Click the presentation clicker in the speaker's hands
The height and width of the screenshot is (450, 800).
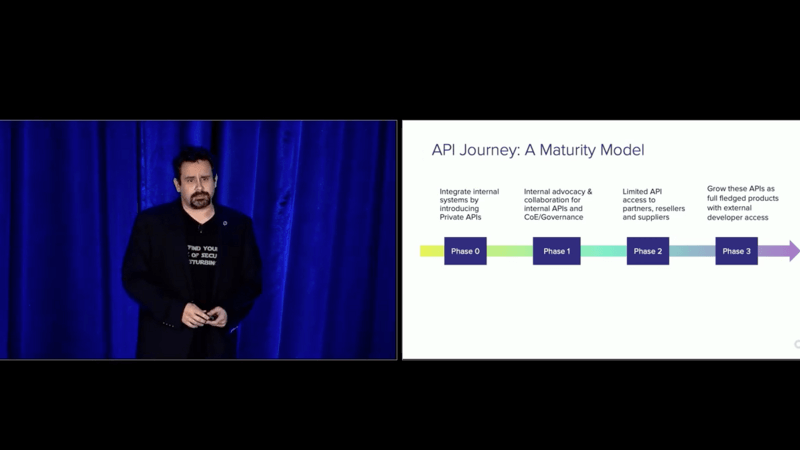pyautogui.click(x=208, y=317)
